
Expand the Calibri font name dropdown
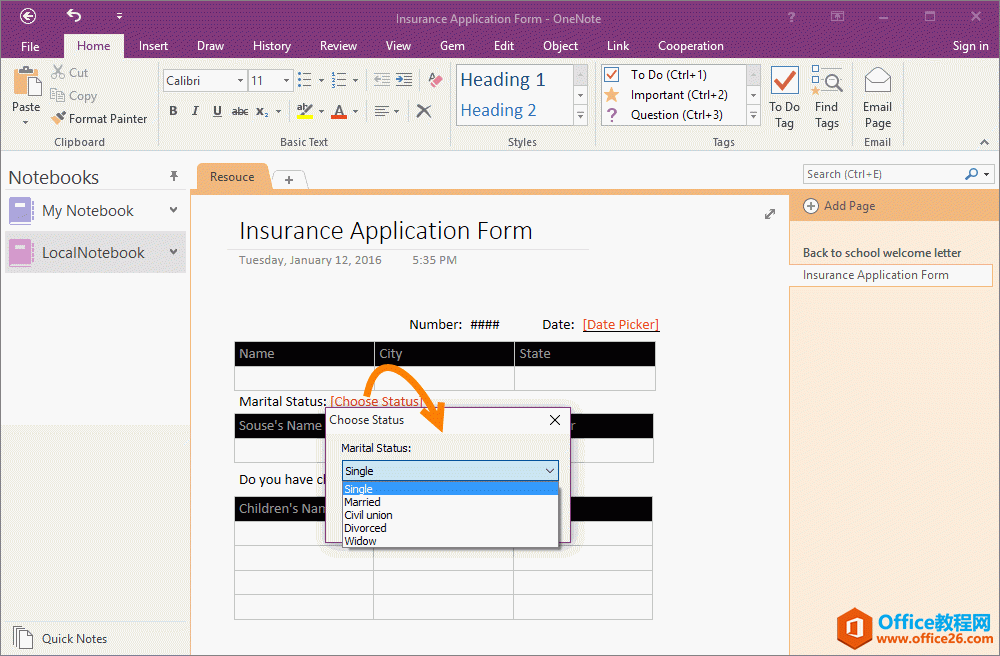click(240, 81)
